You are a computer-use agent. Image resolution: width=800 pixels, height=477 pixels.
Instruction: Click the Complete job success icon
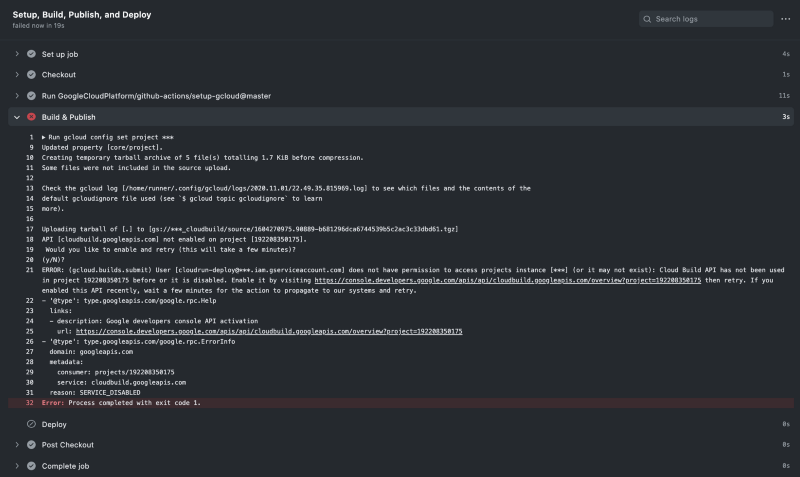click(x=31, y=466)
